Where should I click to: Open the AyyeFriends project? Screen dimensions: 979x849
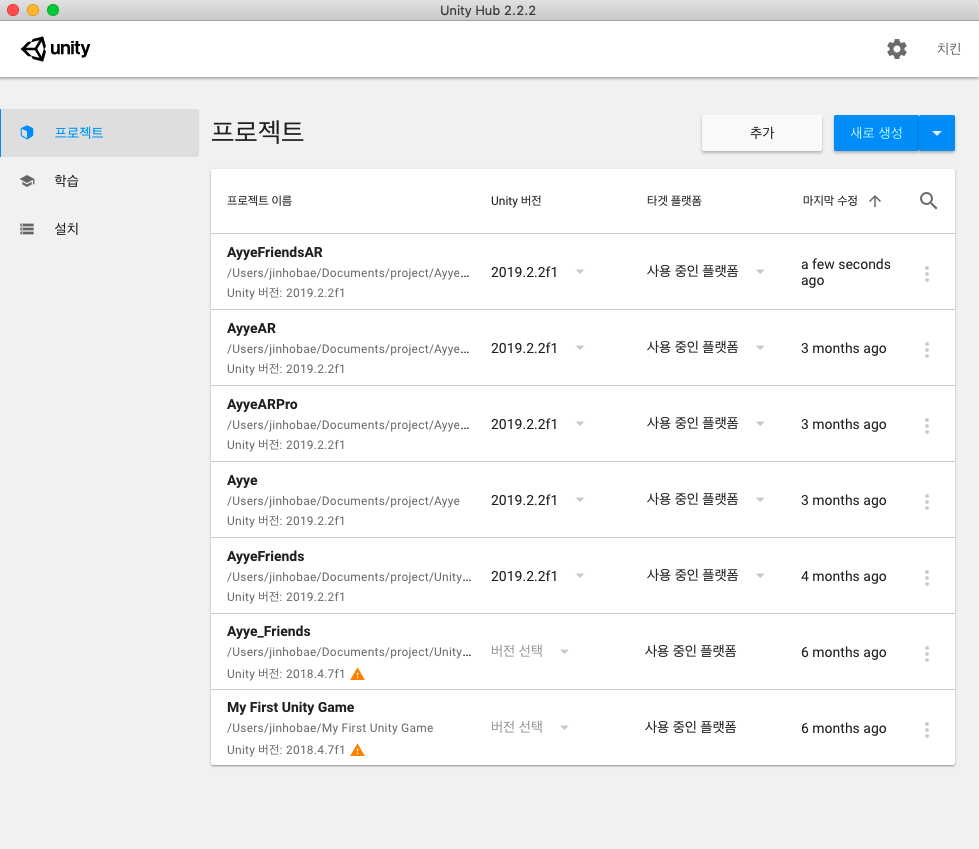coord(583,576)
